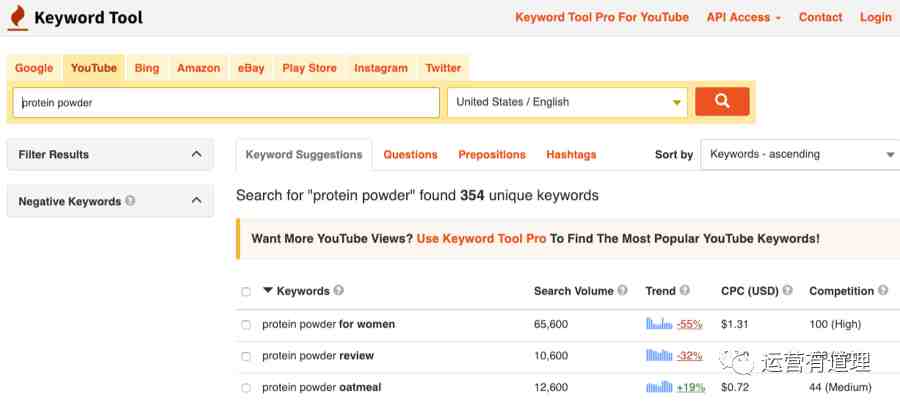The height and width of the screenshot is (402, 900).
Task: Click the Keyword Tool flame logo
Action: pyautogui.click(x=18, y=18)
